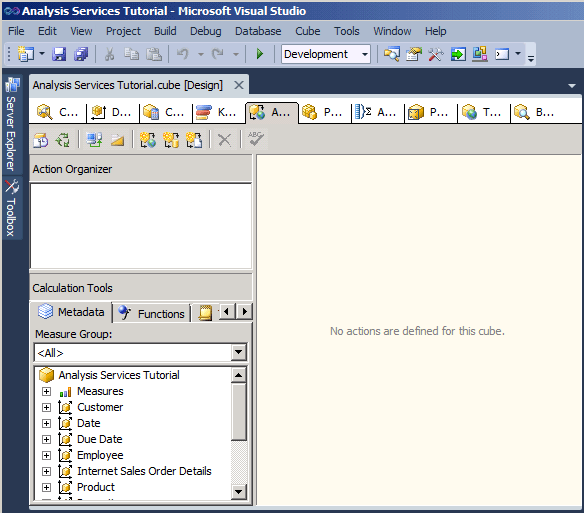Open the Cube menu
This screenshot has height=513, width=584.
[308, 31]
